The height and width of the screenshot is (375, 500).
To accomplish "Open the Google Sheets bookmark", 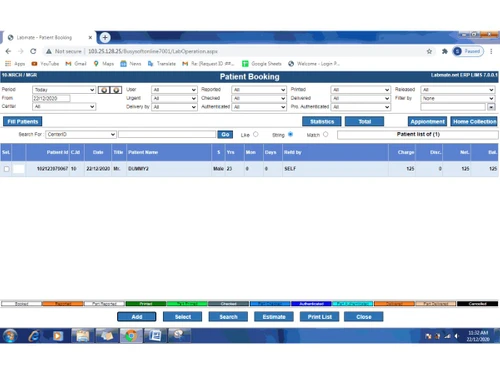I will point(262,64).
